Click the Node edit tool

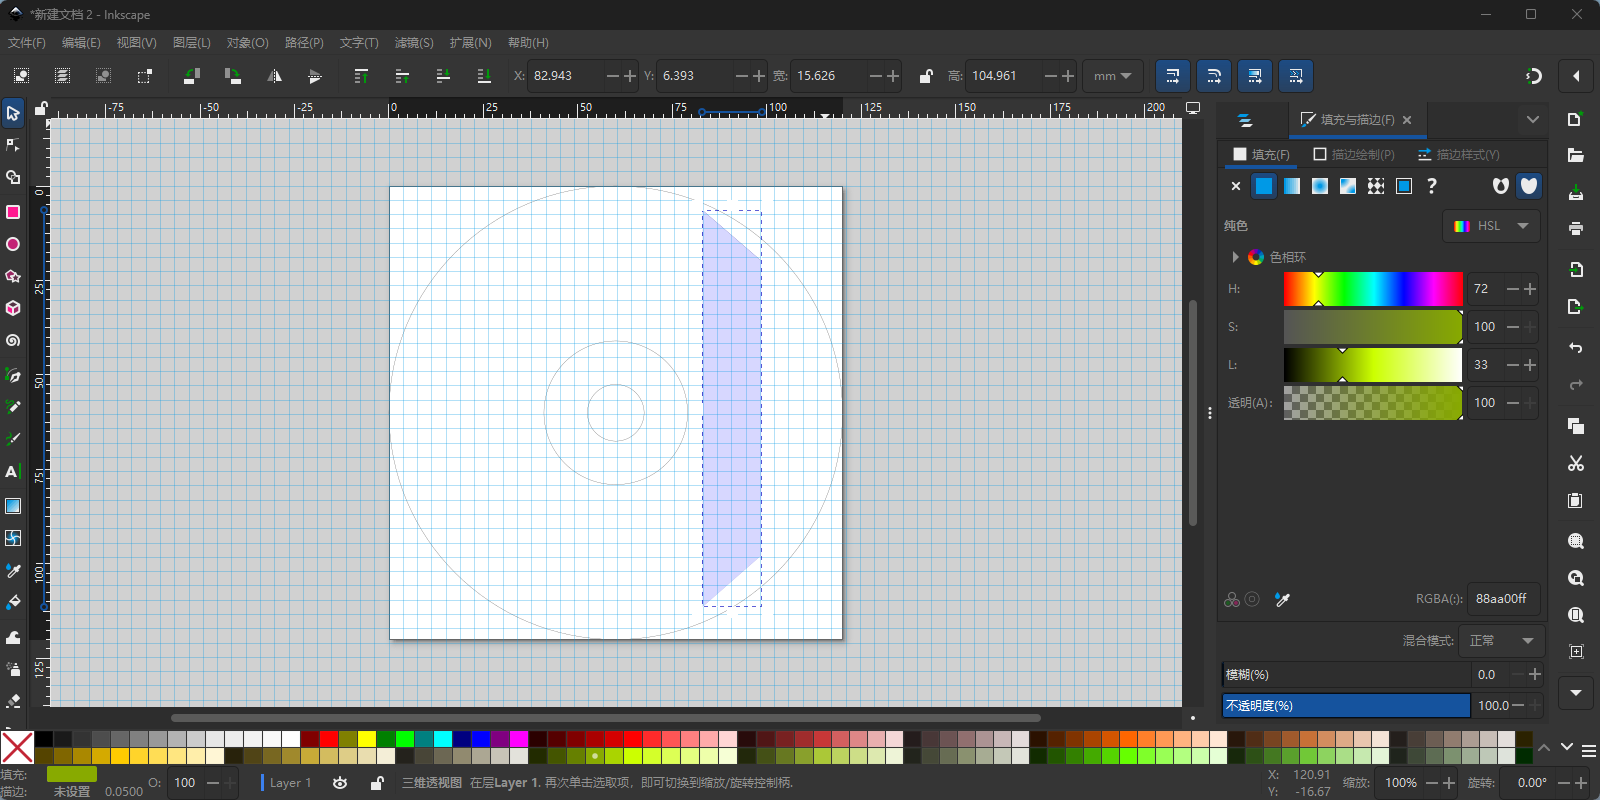coord(13,145)
